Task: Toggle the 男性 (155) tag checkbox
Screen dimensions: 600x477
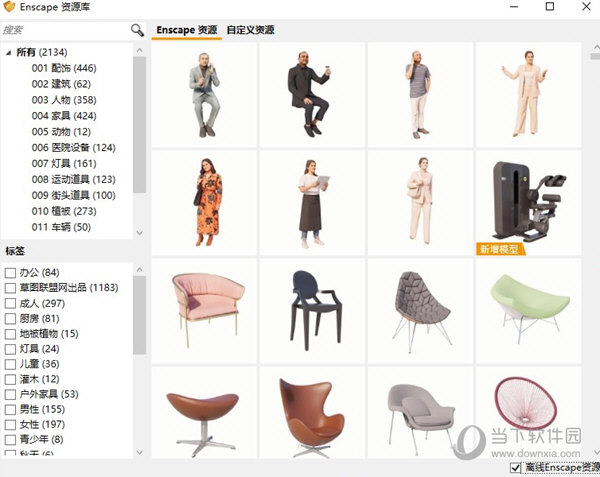Action: point(10,409)
